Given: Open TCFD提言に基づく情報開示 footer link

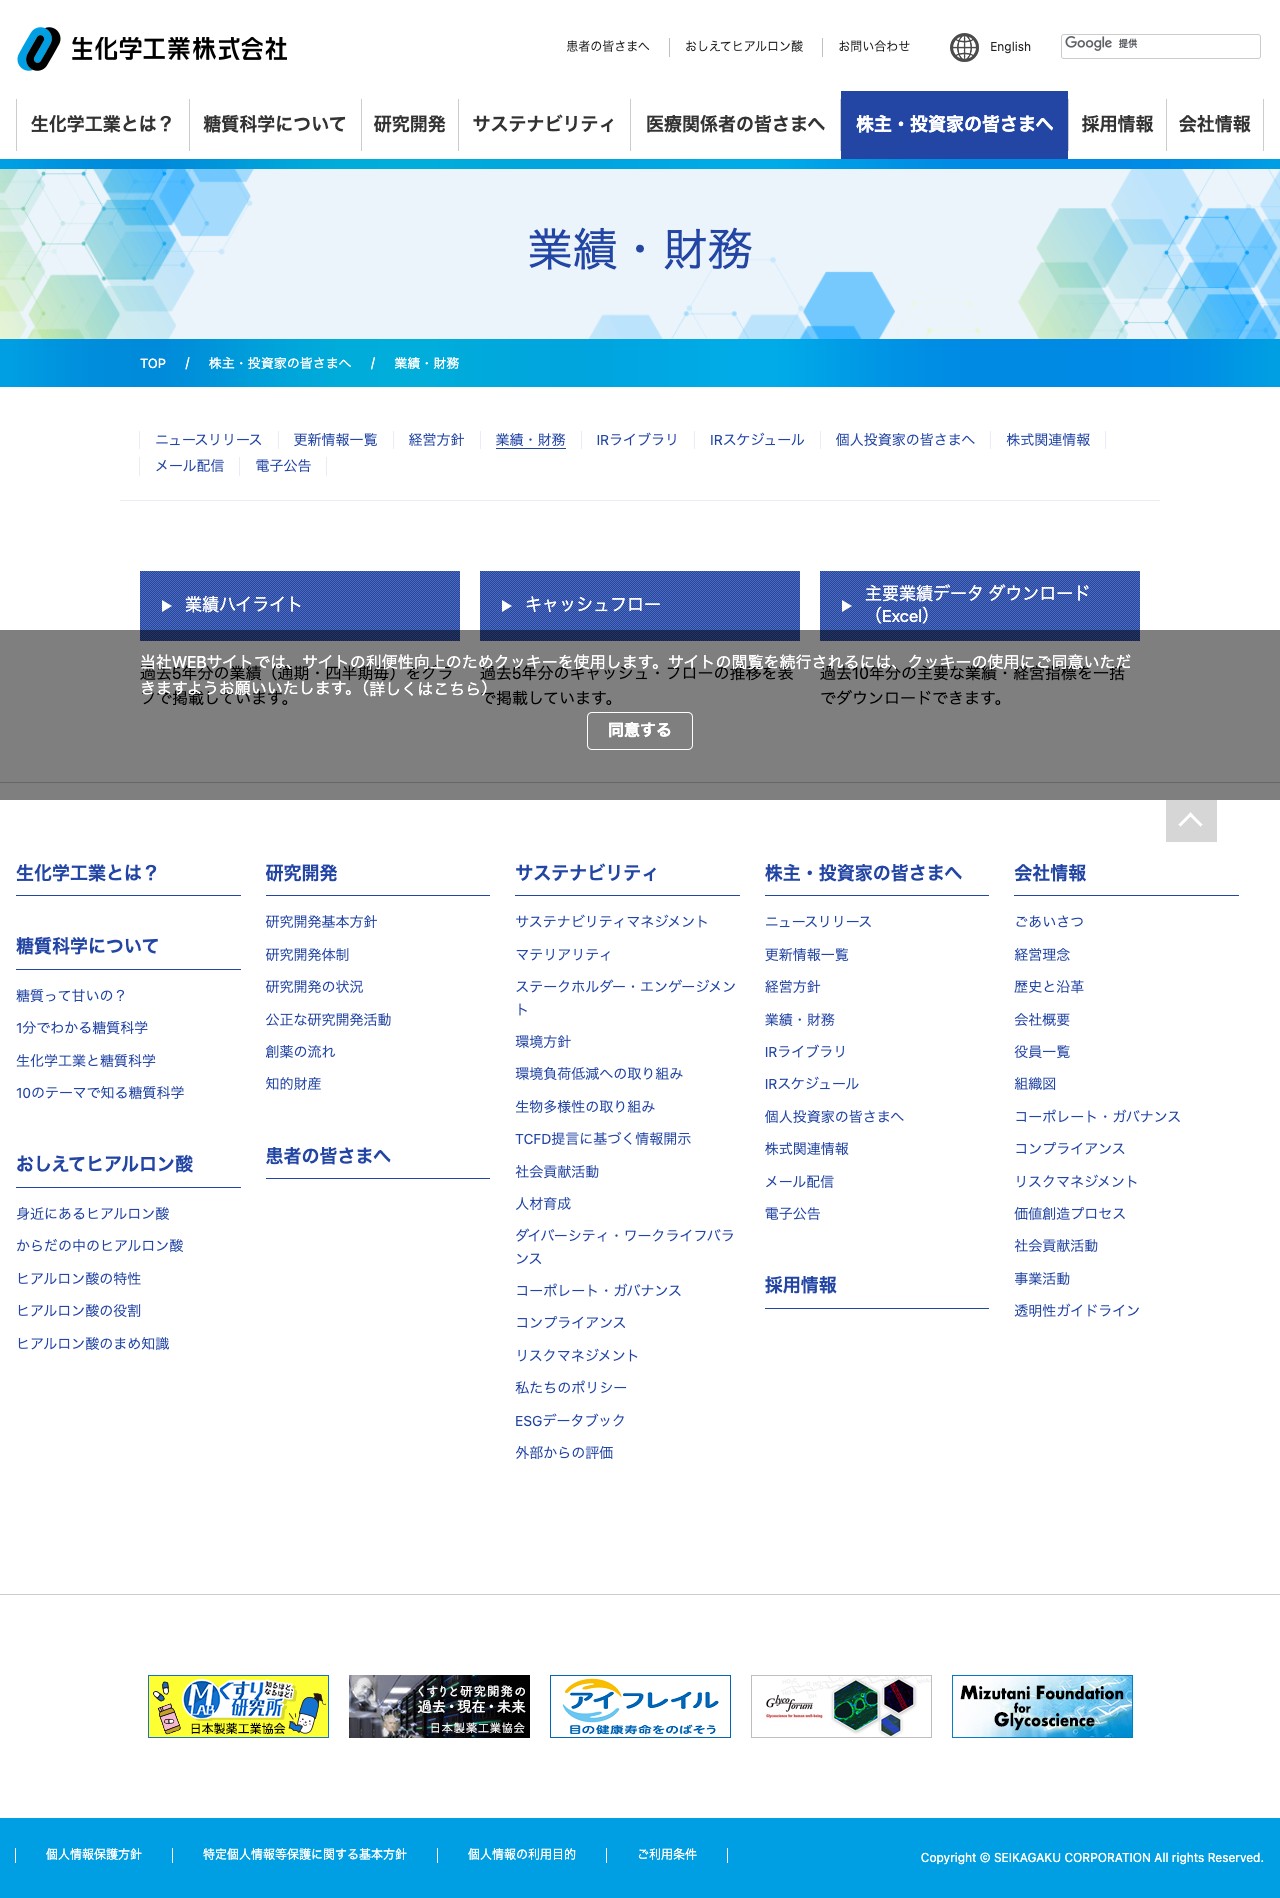Looking at the screenshot, I should (x=603, y=1139).
